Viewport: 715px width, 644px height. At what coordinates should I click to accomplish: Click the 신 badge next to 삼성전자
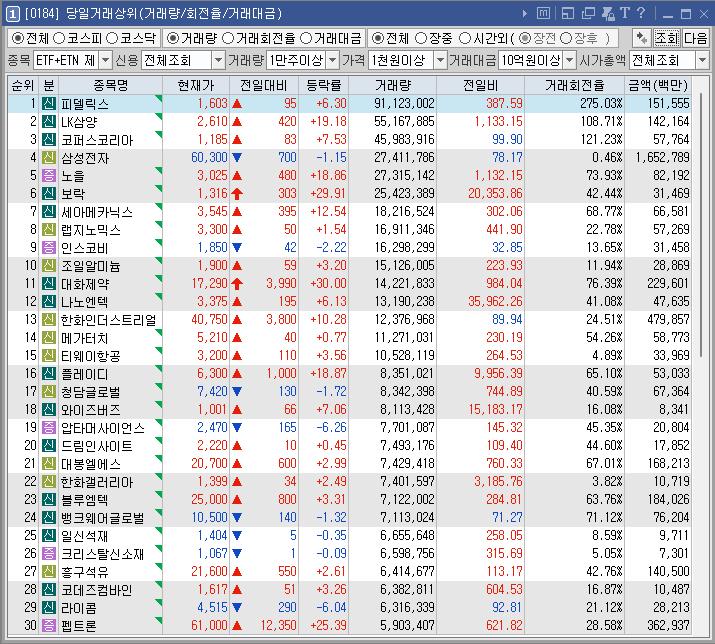pyautogui.click(x=49, y=157)
